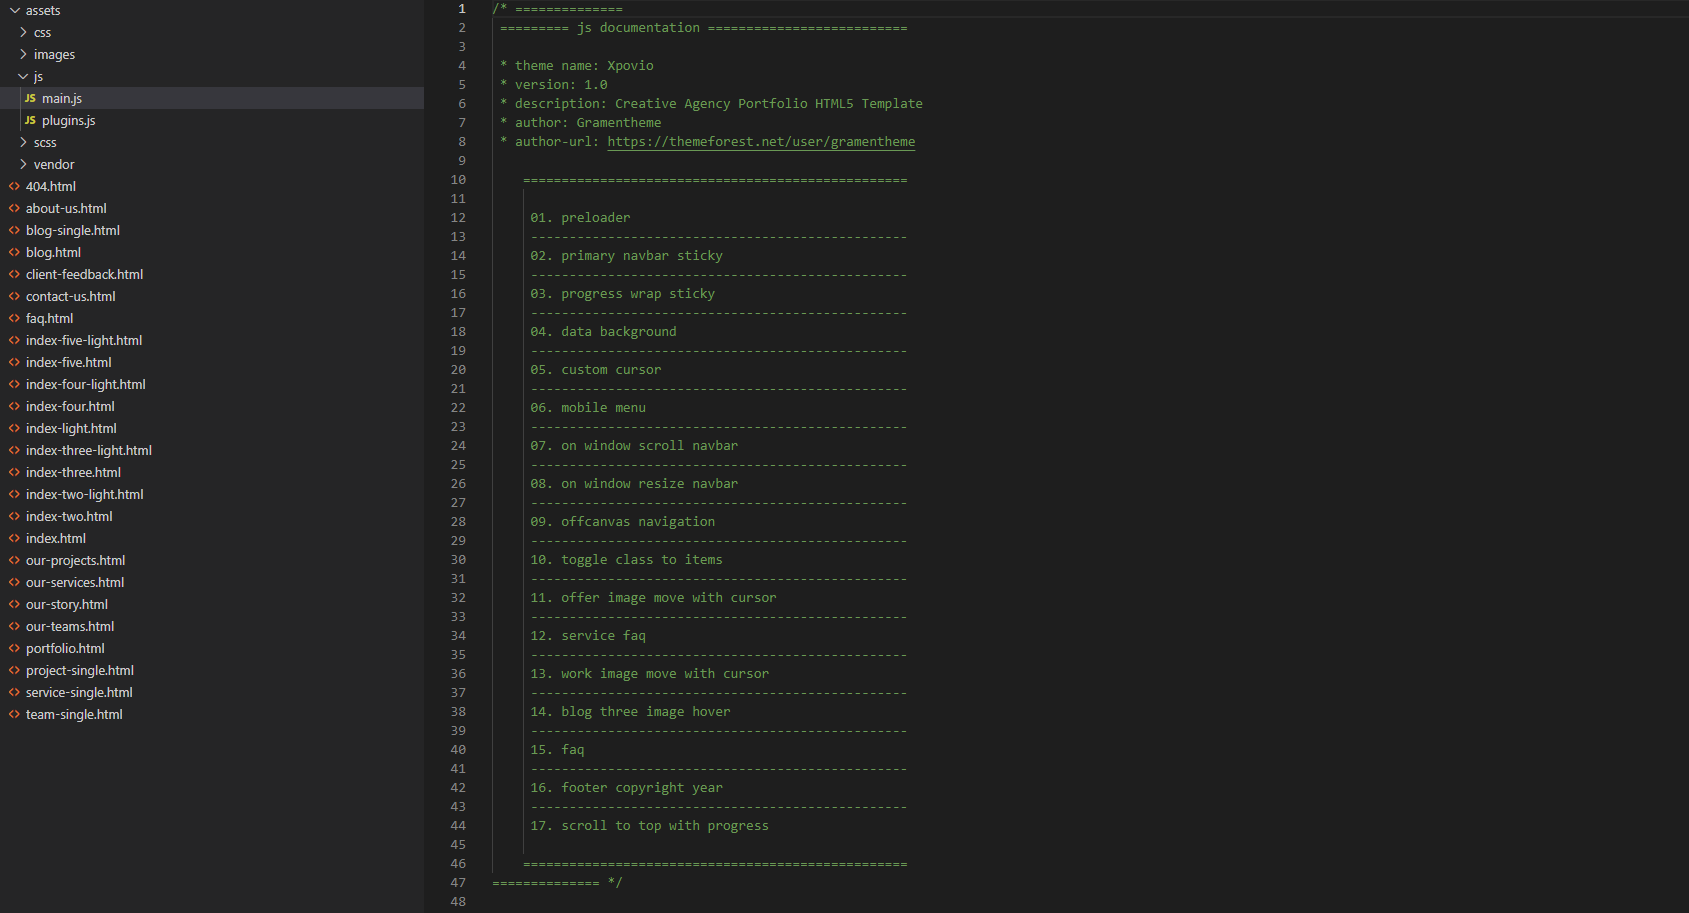1689x913 pixels.
Task: Click the HTML icon next to 404.html
Action: (x=14, y=186)
